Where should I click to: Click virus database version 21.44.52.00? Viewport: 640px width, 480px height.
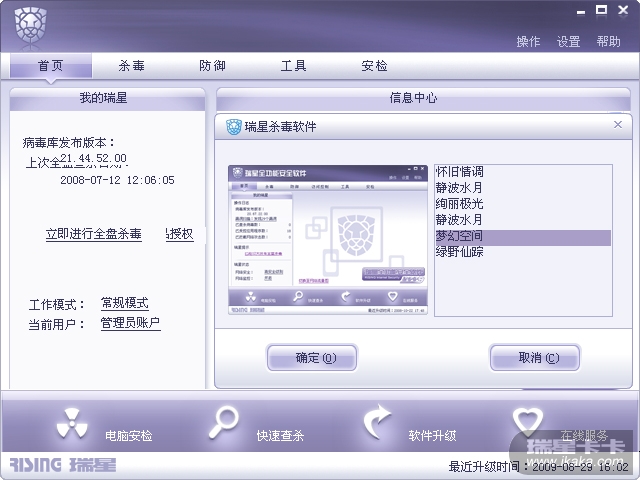93,158
